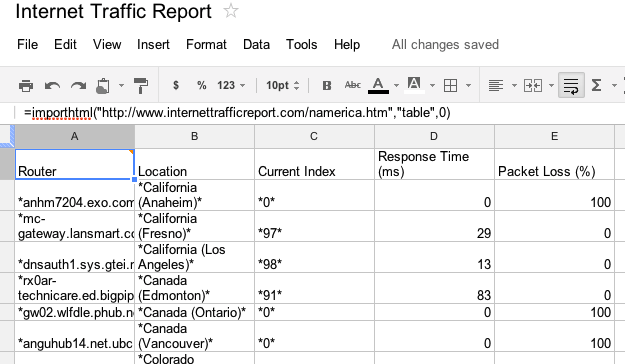Viewport: 625px width, 364px height.
Task: Toggle the wrap text button
Action: [571, 85]
